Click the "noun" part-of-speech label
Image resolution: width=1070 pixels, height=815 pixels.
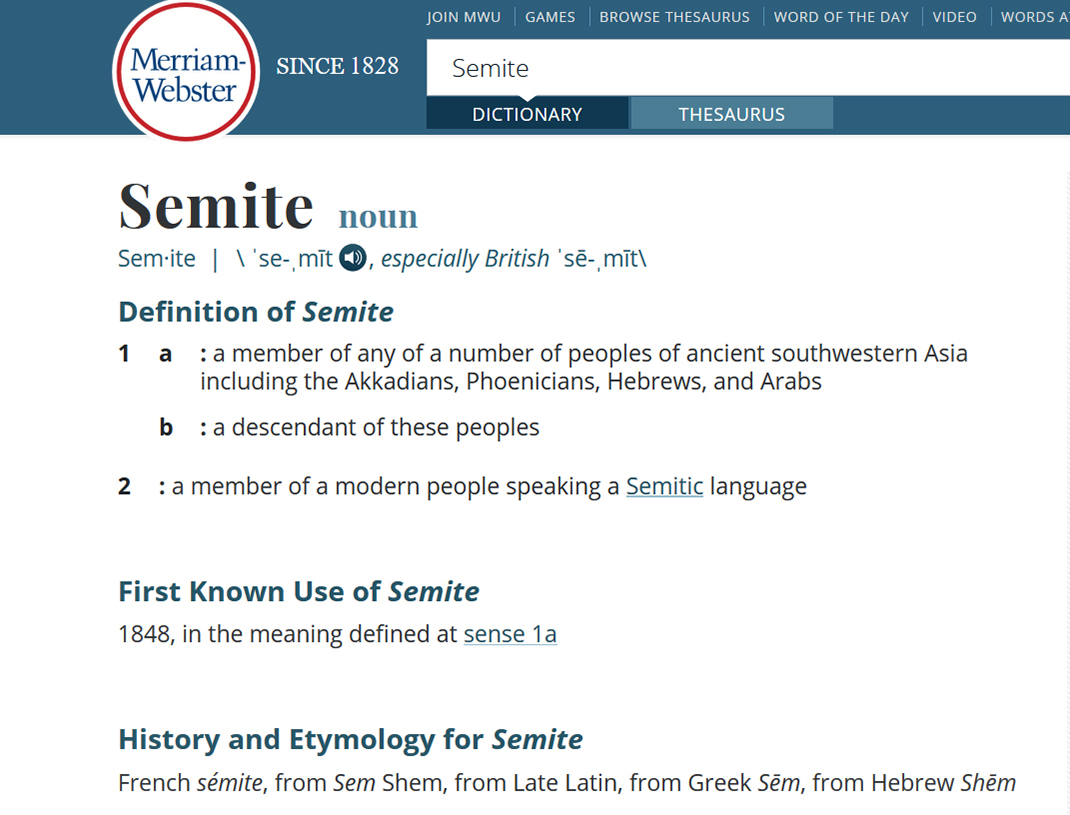coord(378,216)
